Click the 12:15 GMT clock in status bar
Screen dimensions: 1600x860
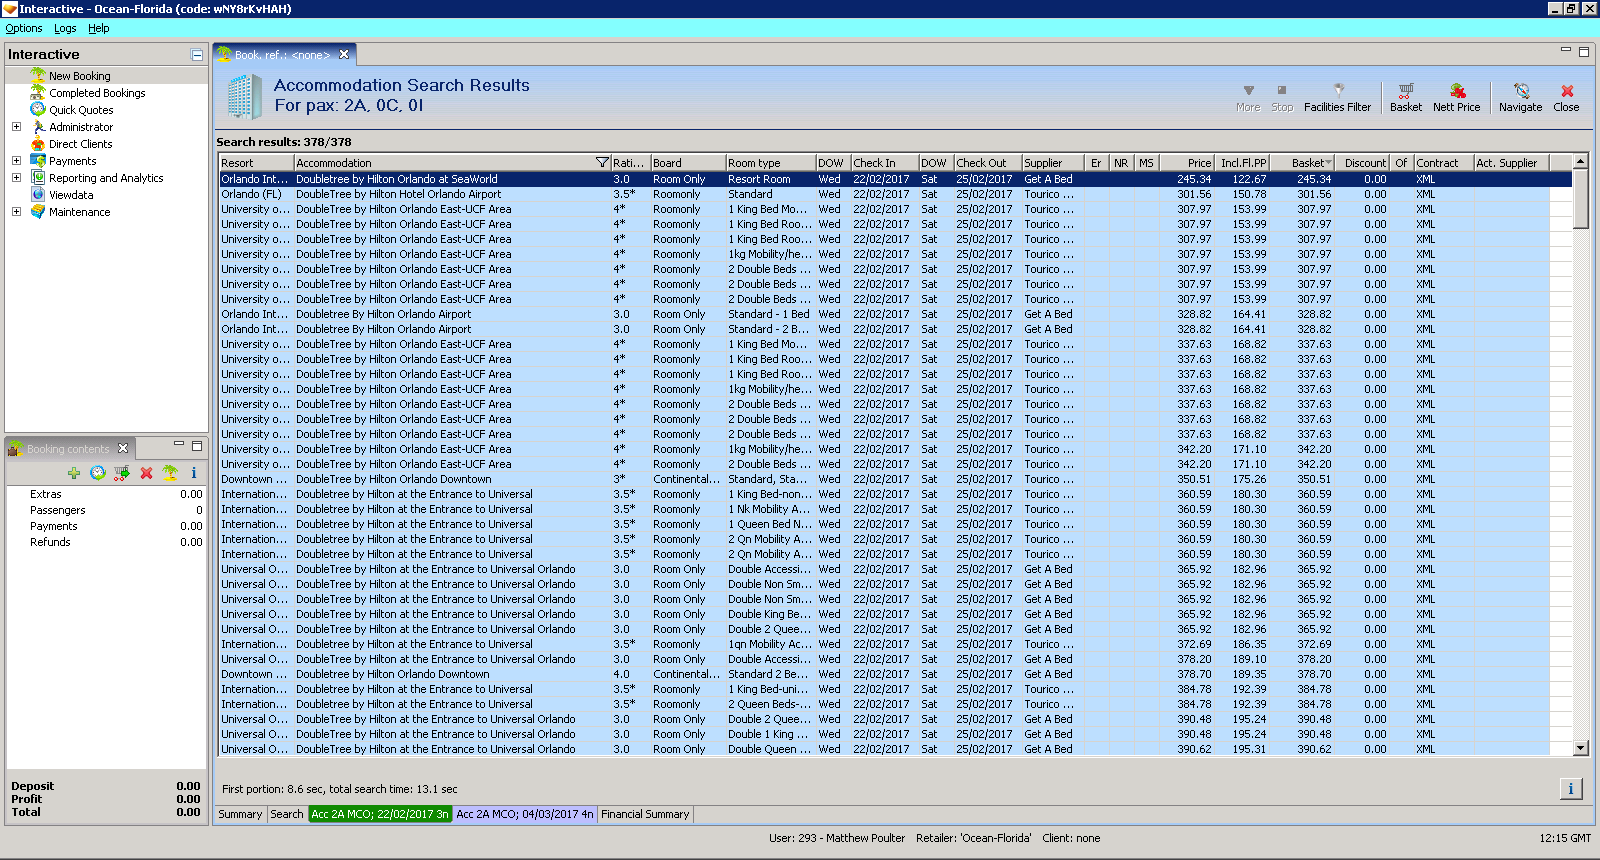pos(1565,838)
